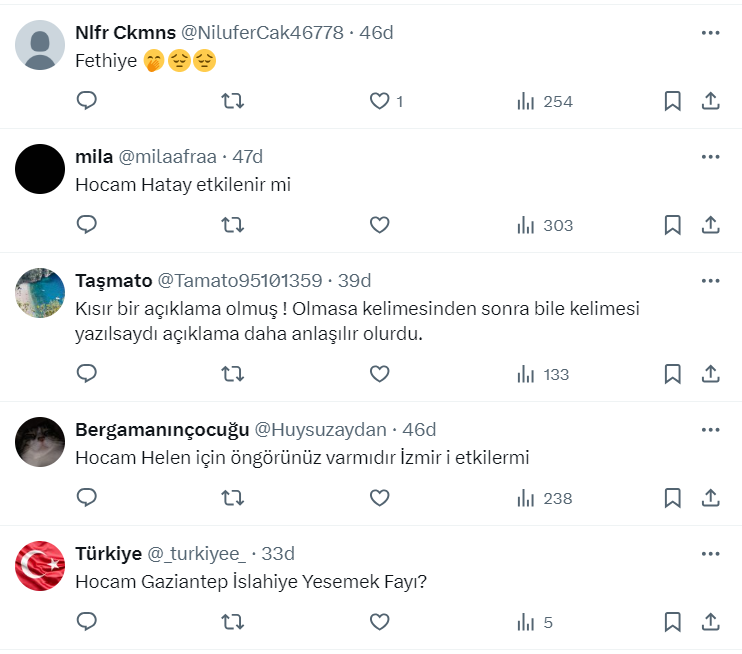Open the @NiluferCak46778 profile handle

coord(262,33)
